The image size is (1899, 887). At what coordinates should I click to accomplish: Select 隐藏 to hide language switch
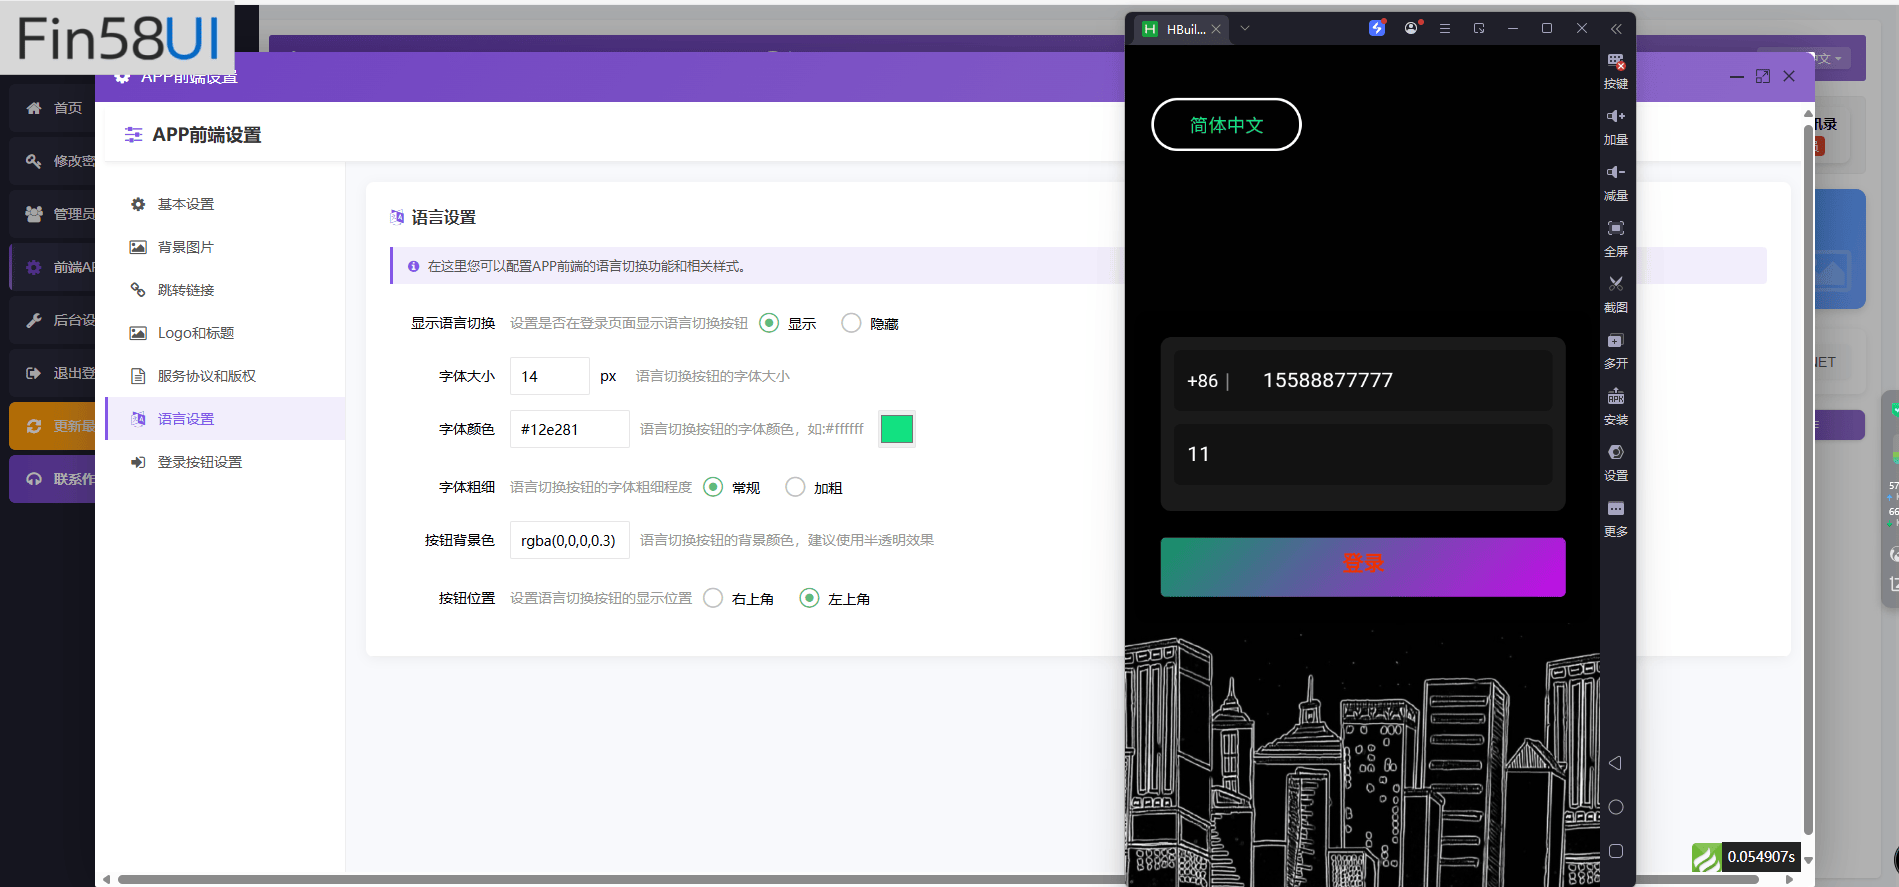851,323
